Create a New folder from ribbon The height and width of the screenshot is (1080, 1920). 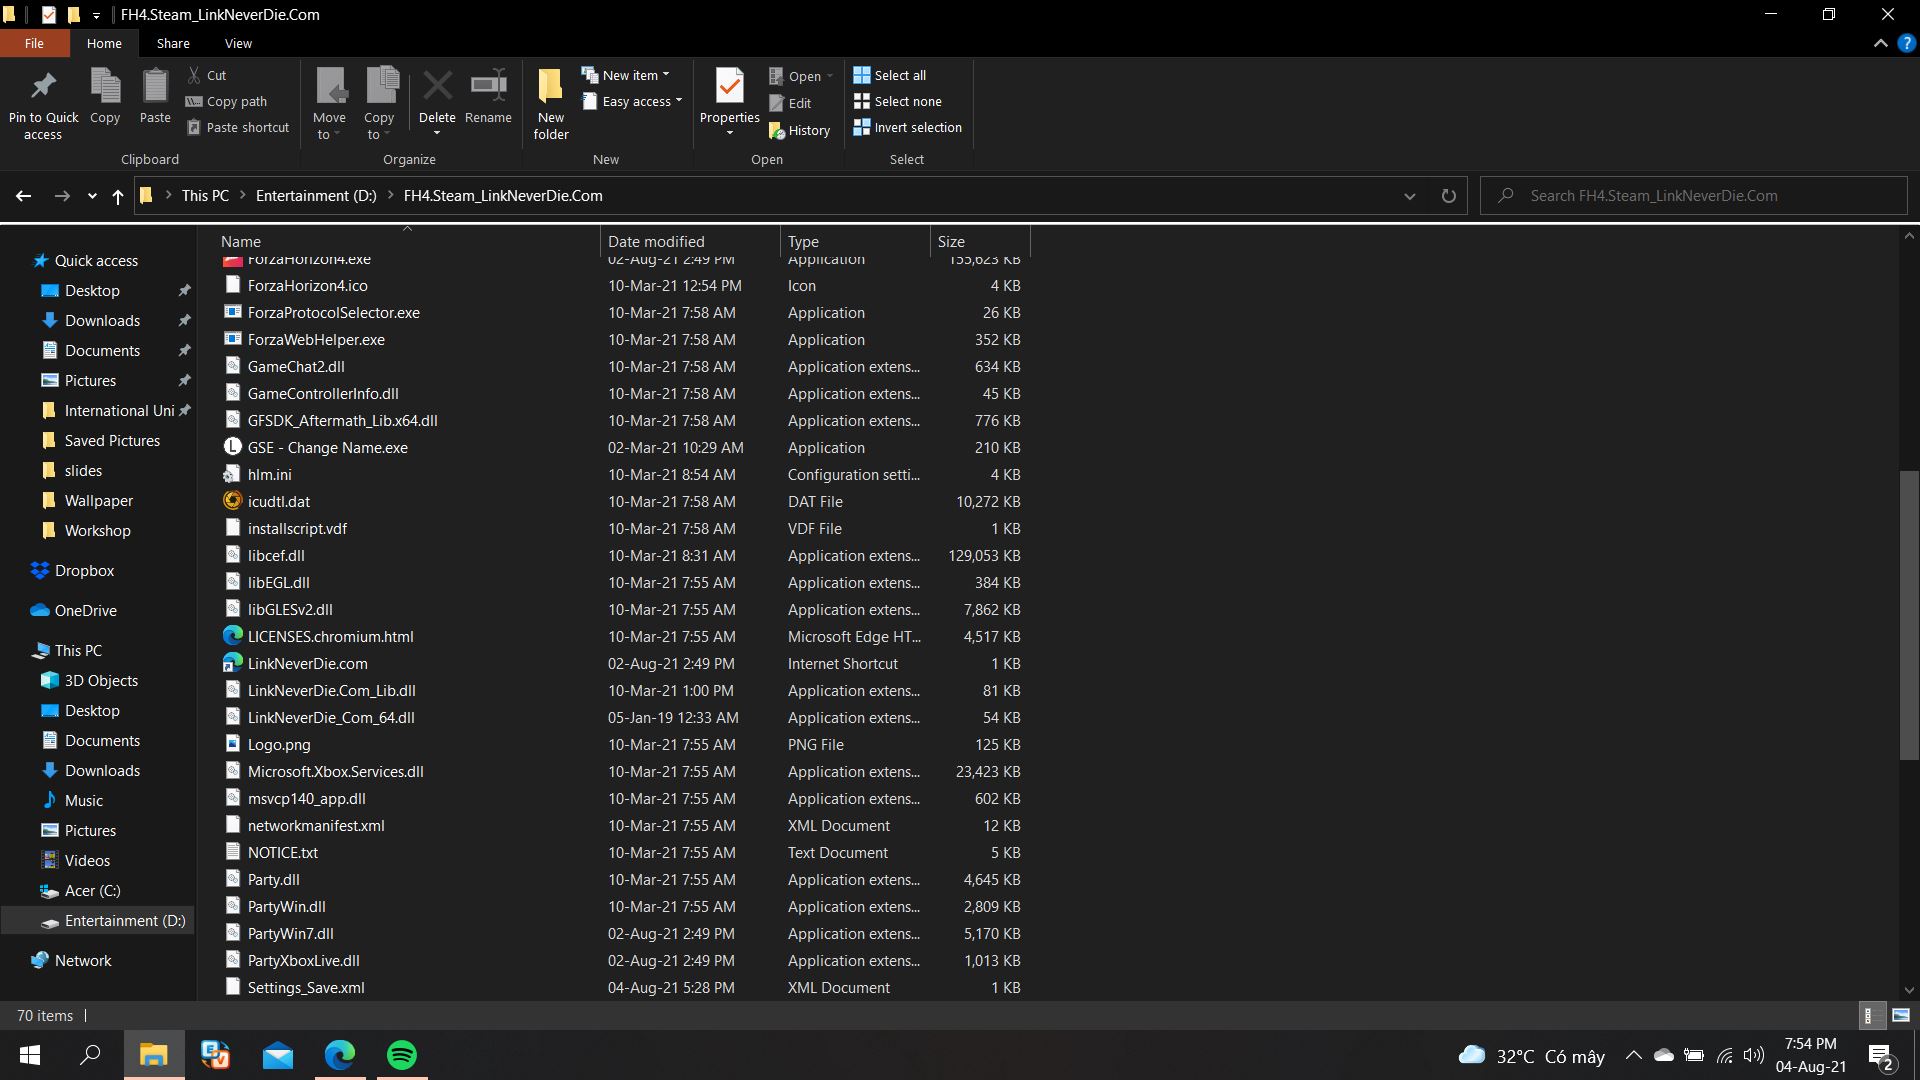click(551, 102)
